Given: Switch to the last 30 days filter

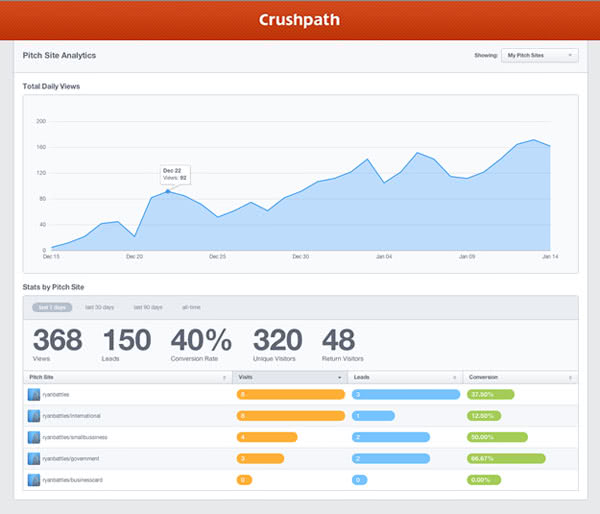Looking at the screenshot, I should [99, 307].
